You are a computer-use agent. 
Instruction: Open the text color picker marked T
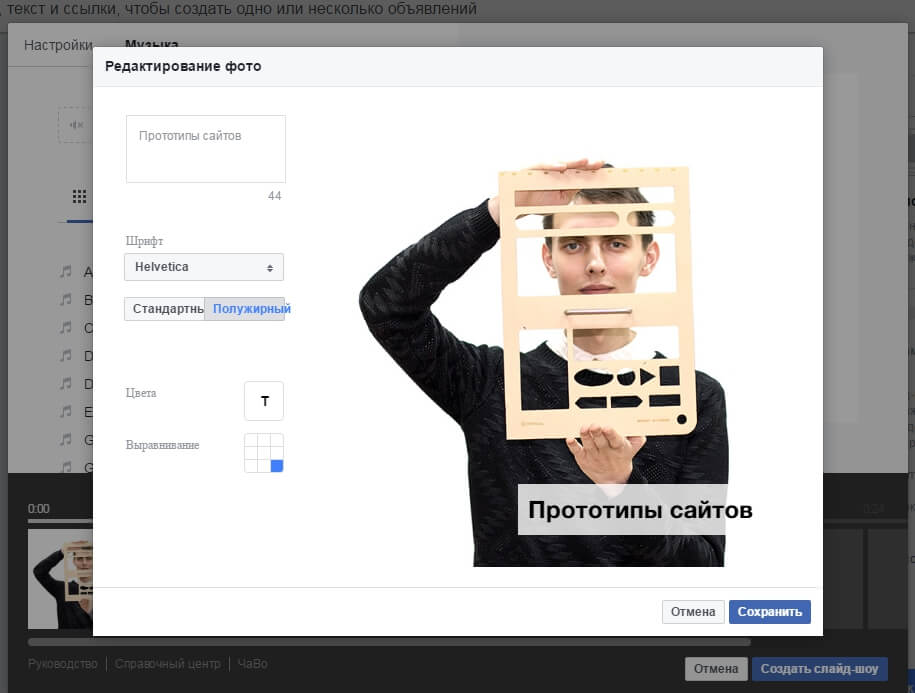(264, 401)
